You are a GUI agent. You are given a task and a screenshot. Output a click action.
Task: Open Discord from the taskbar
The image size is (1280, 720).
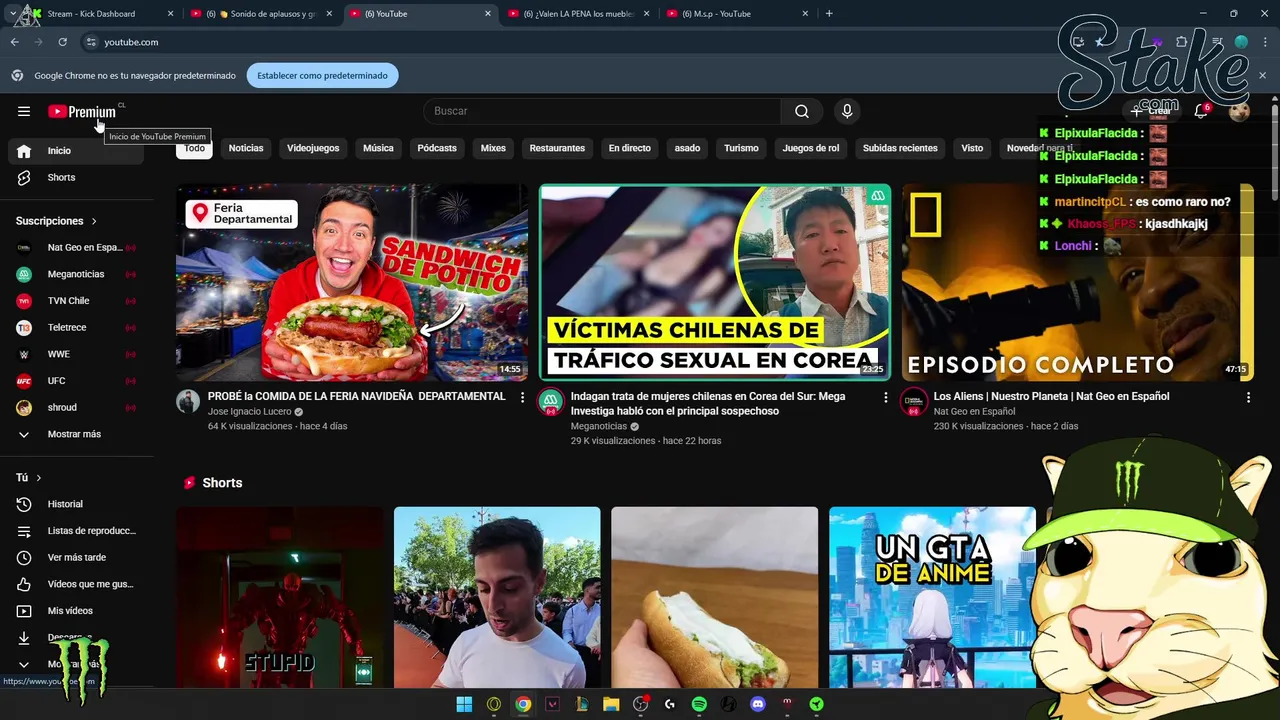coord(758,704)
